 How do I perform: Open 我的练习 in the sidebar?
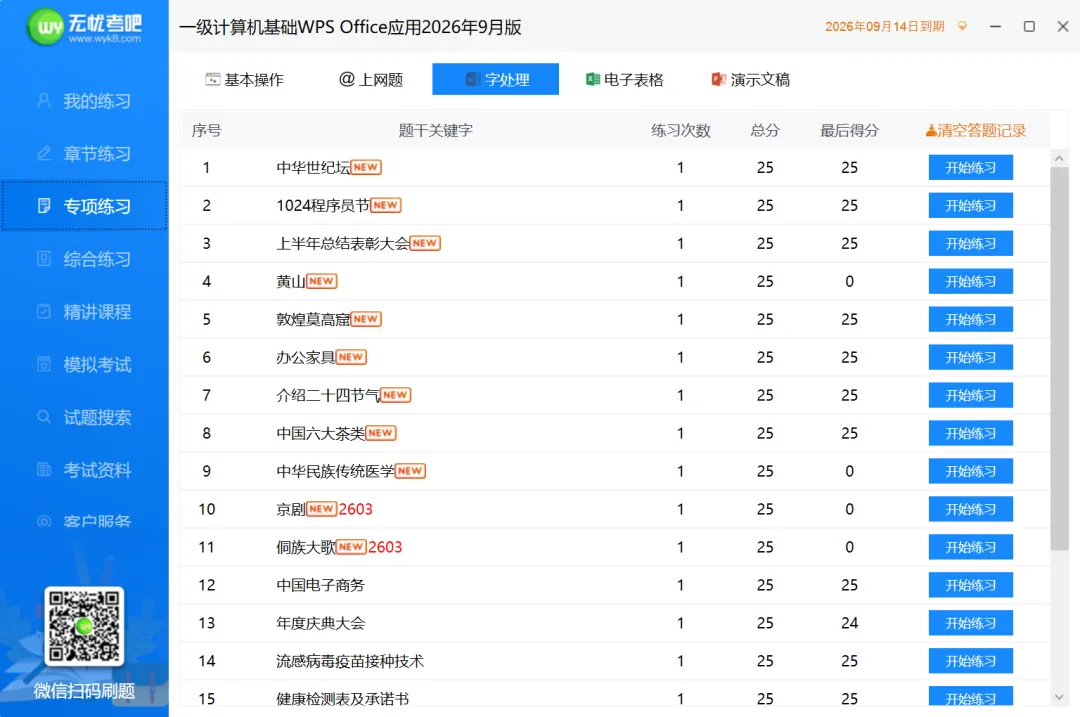(84, 101)
